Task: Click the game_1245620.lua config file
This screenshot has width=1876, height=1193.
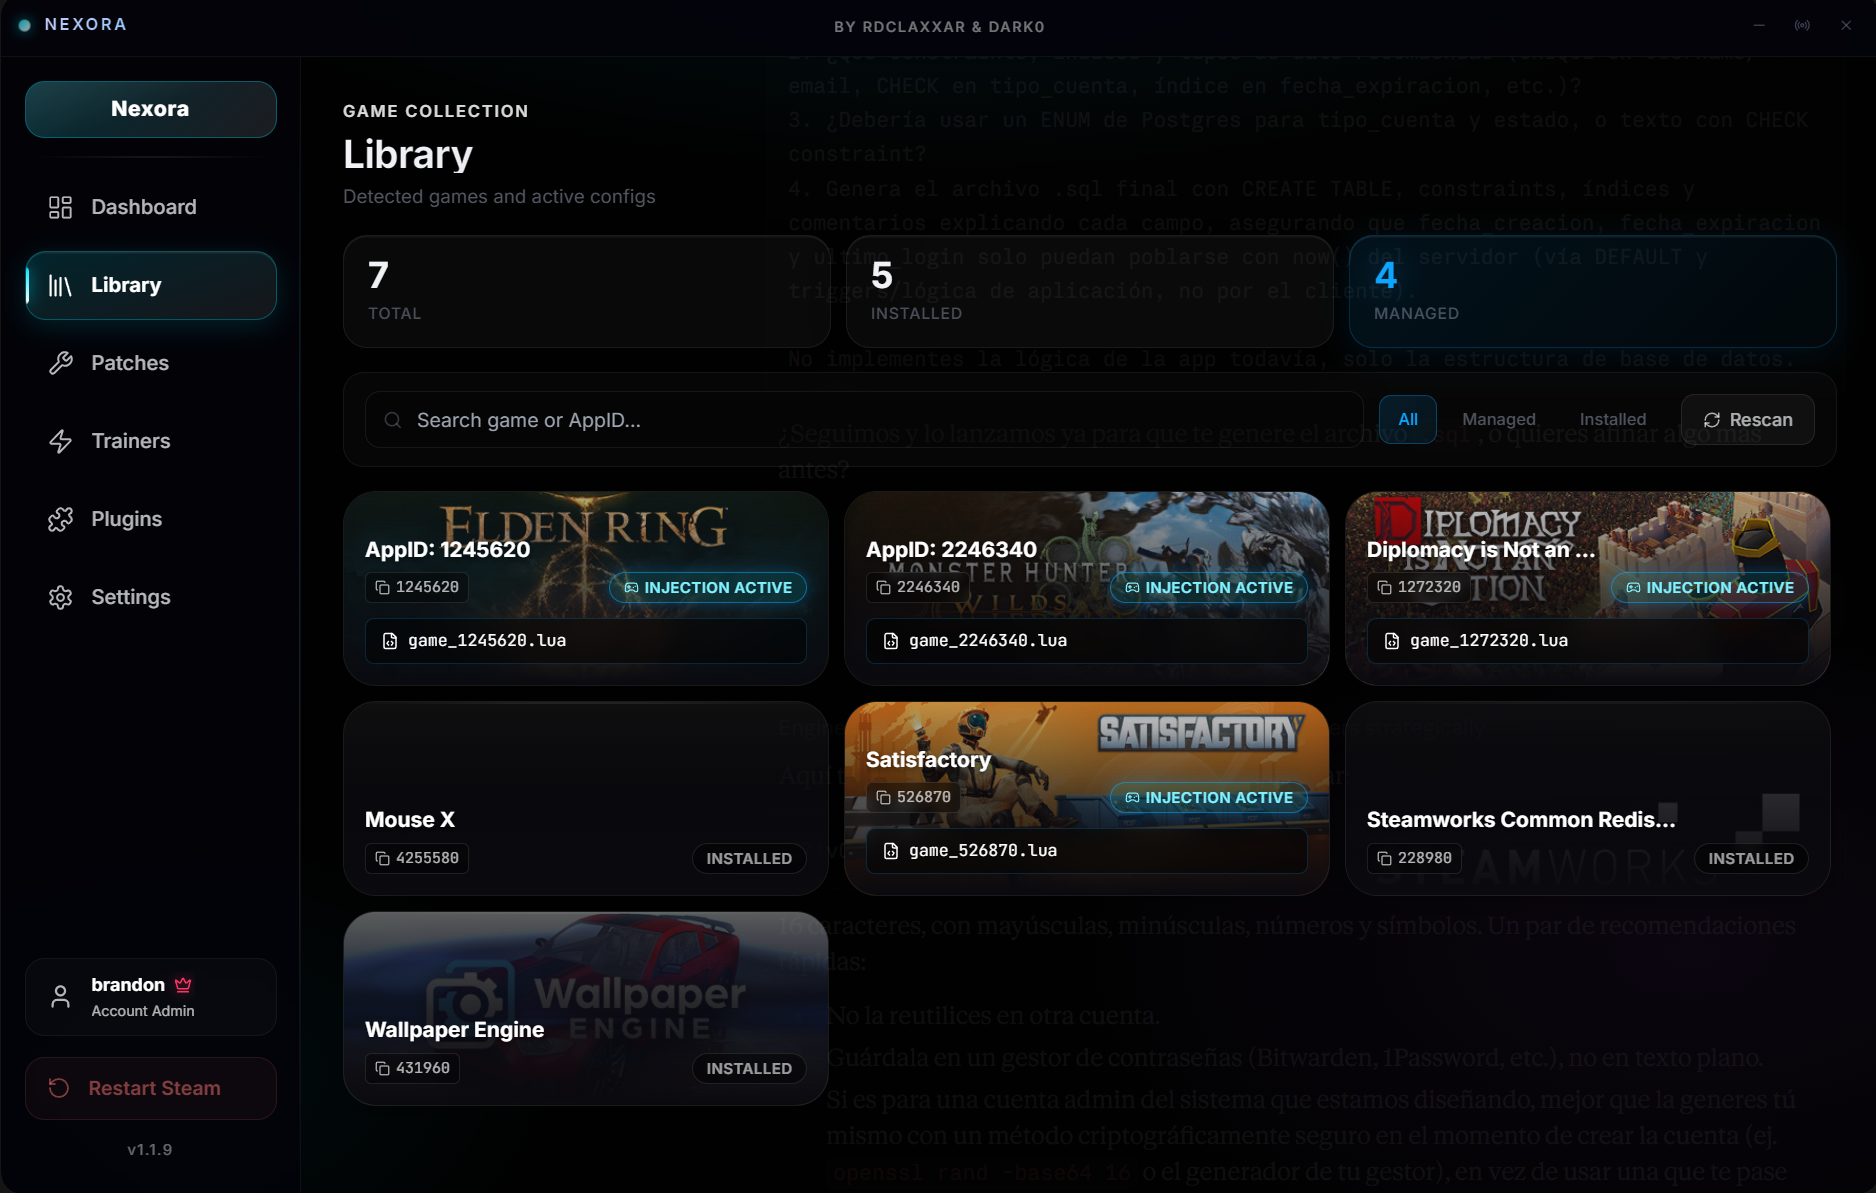Action: click(x=586, y=641)
